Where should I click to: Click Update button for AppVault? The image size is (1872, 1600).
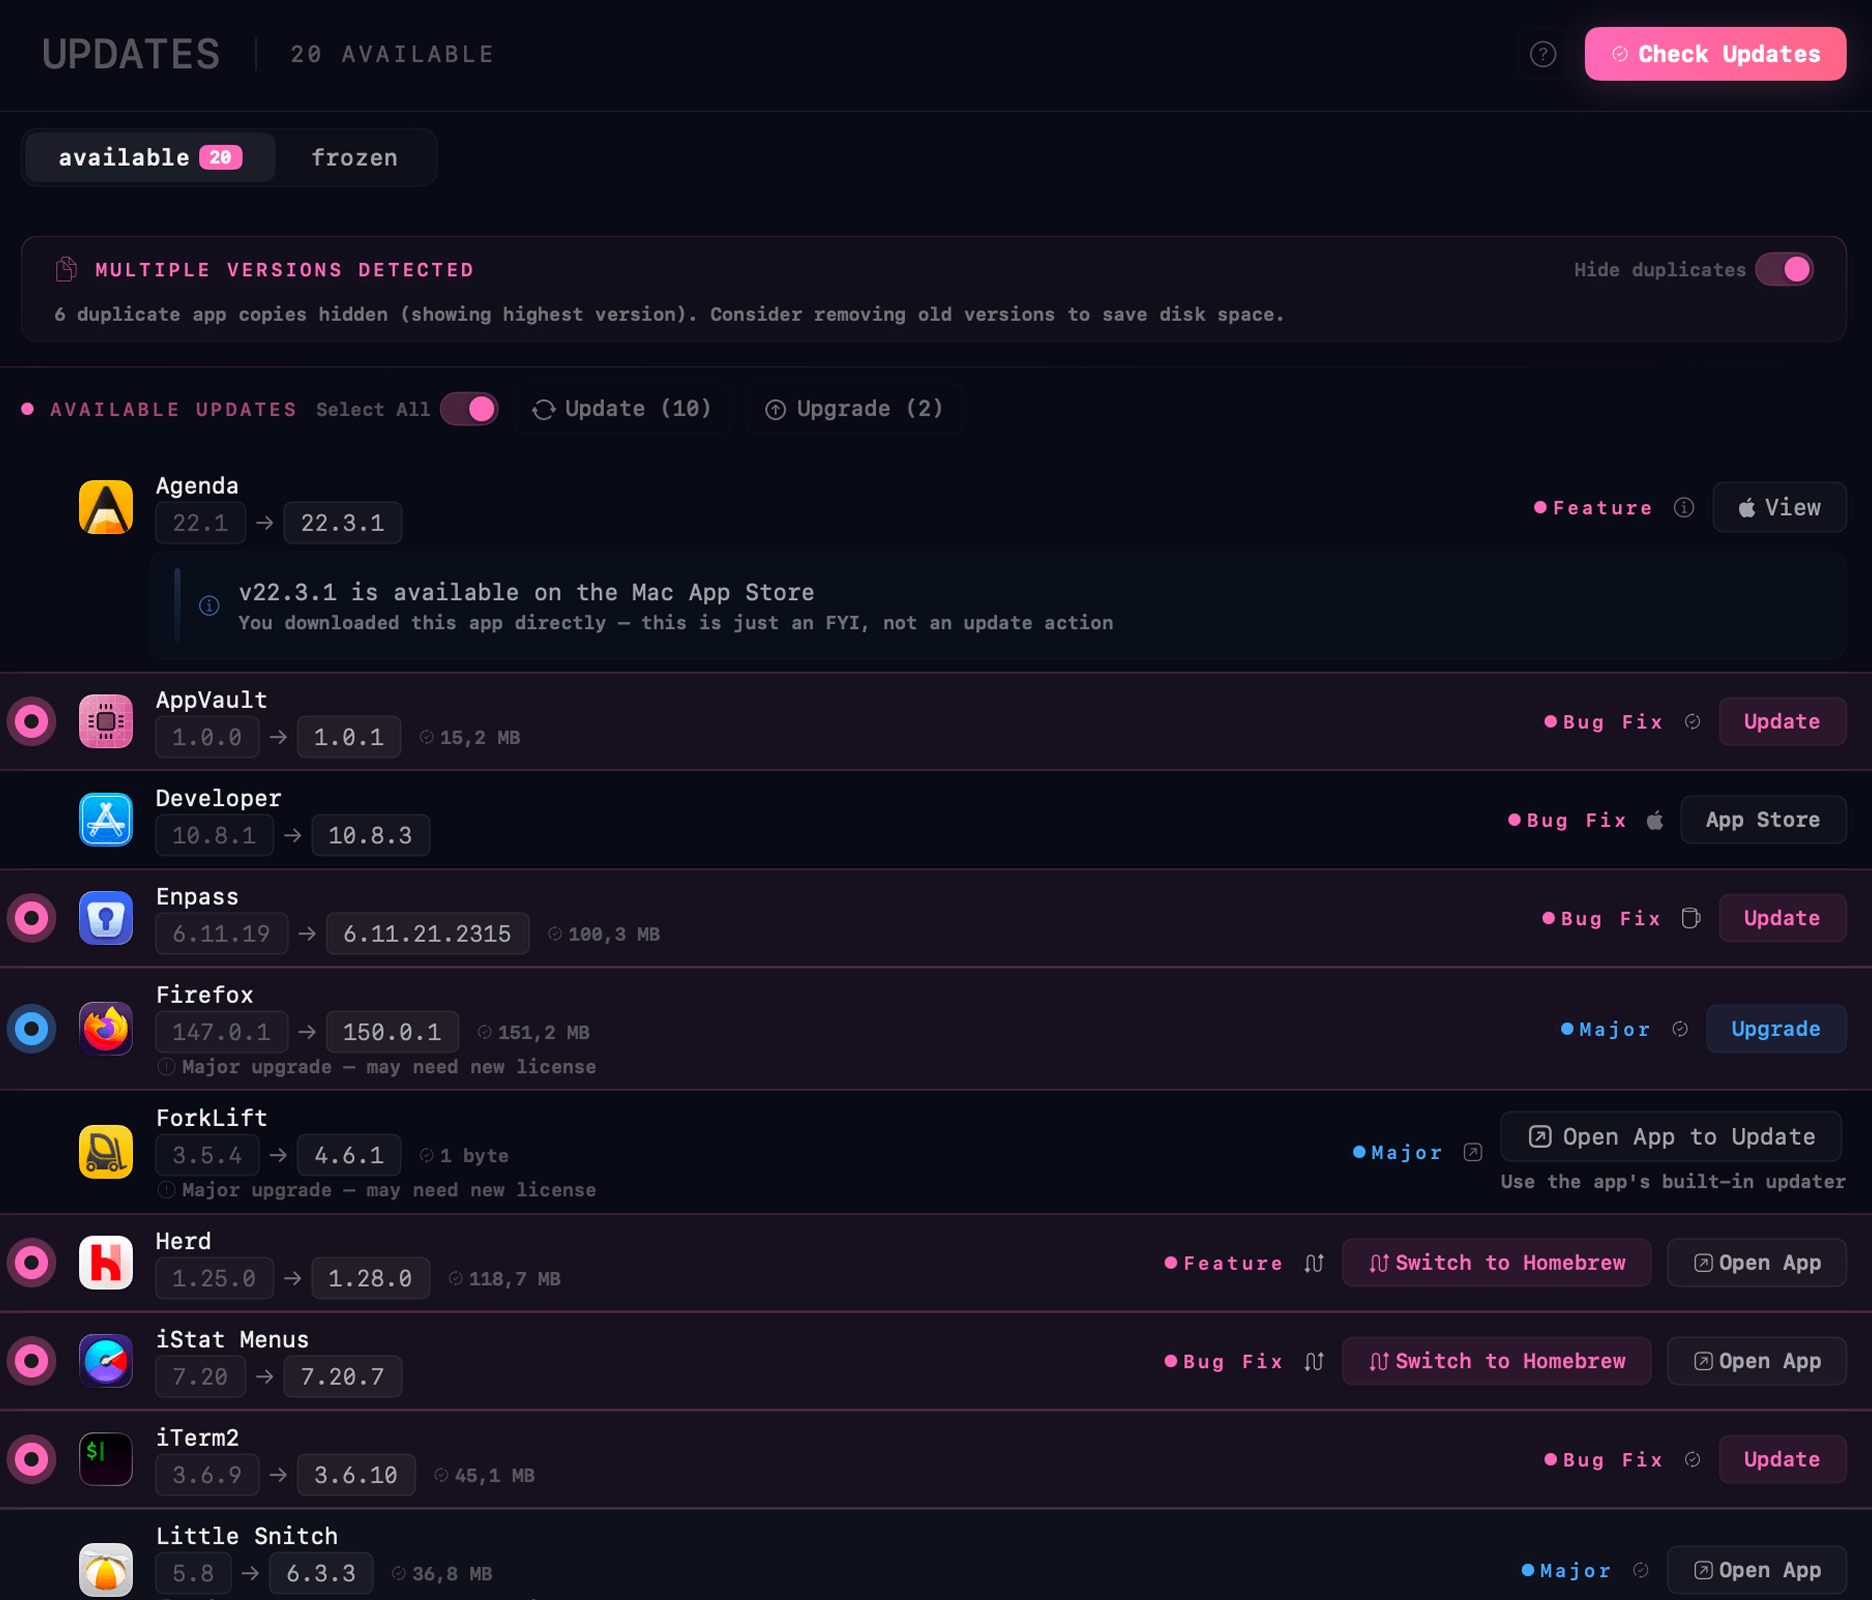pos(1782,721)
